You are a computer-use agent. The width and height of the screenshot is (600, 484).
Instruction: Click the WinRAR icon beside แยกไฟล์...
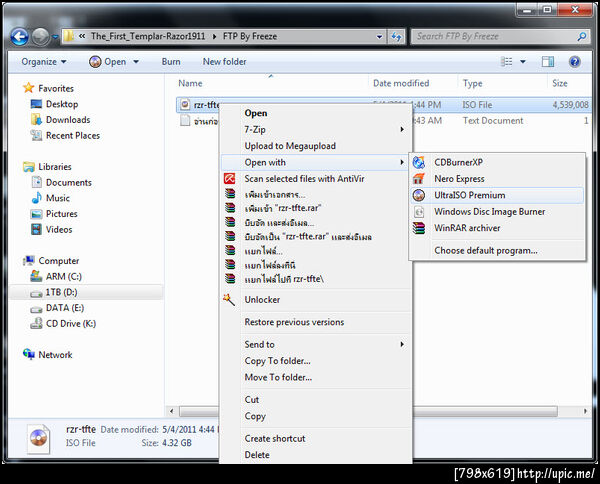(x=230, y=251)
